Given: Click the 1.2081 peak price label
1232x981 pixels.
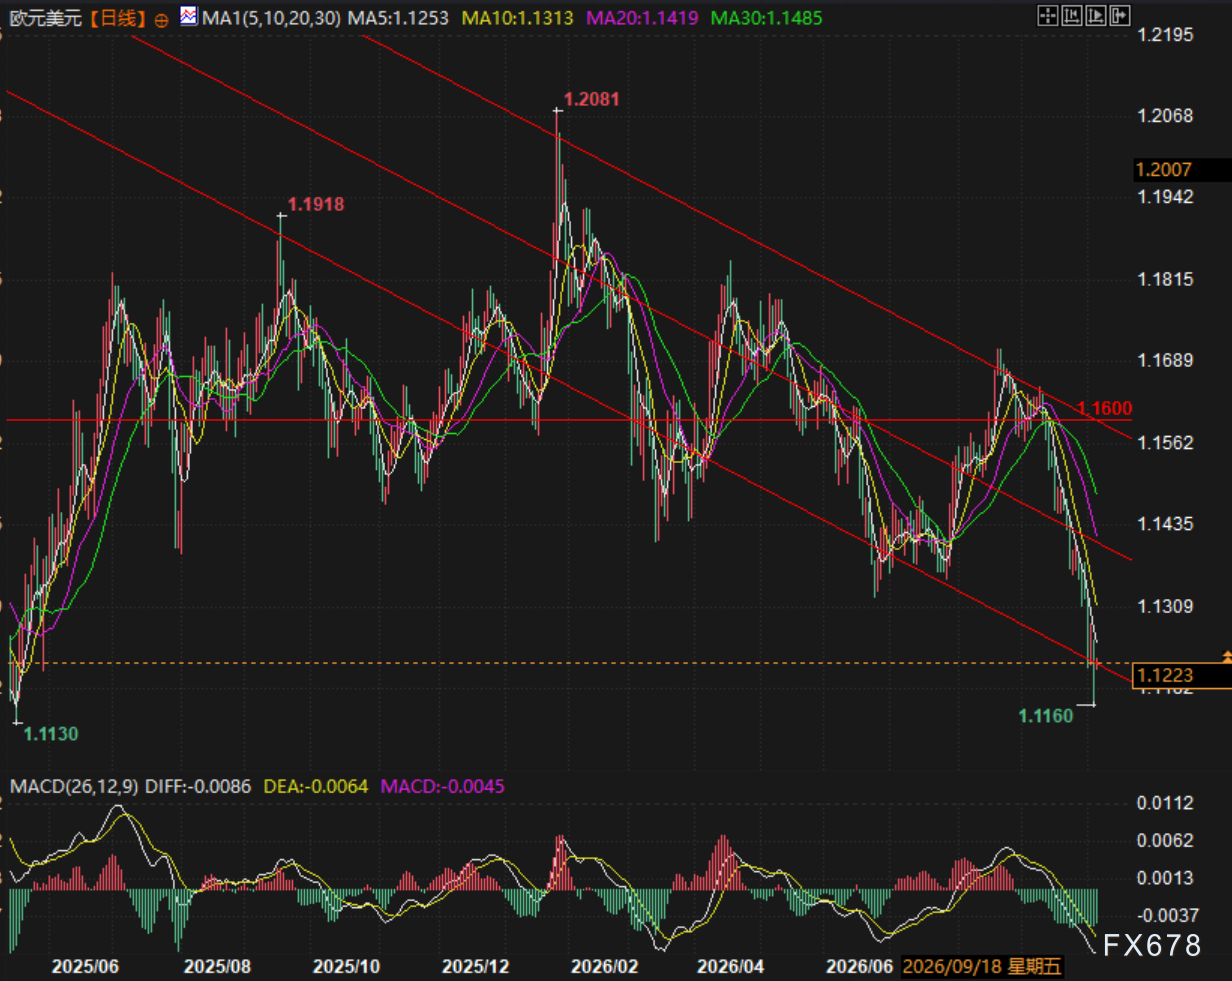Looking at the screenshot, I should 591,99.
